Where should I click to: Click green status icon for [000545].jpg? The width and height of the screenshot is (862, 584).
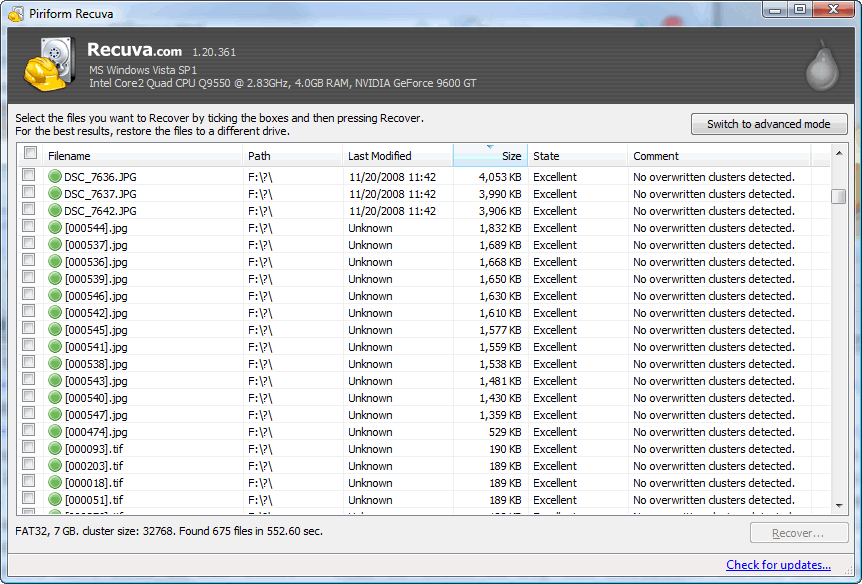54,330
